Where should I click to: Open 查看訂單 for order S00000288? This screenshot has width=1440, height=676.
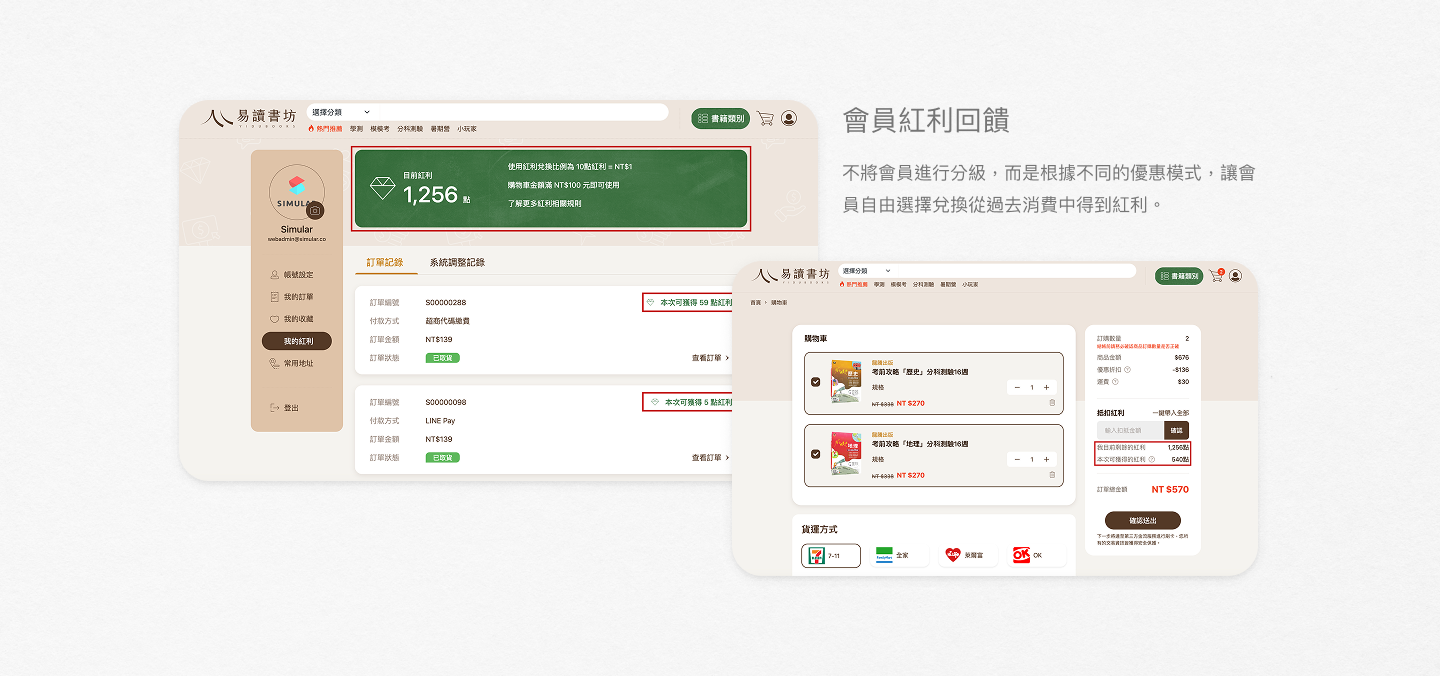pos(710,357)
